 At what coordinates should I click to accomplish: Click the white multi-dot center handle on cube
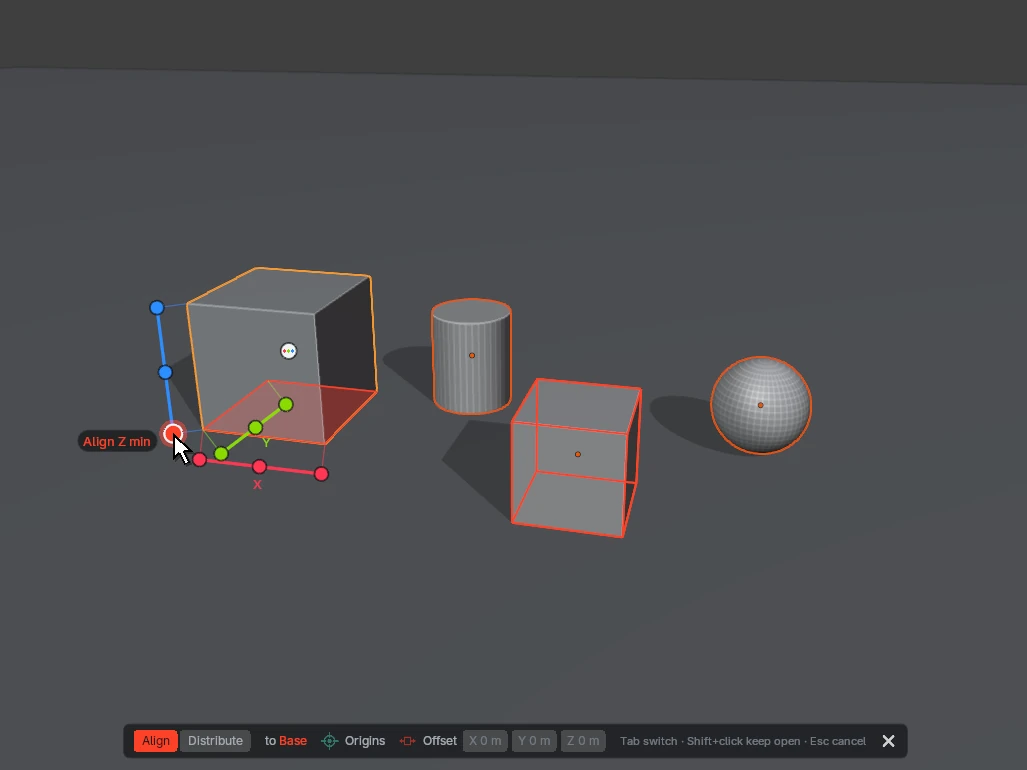click(x=288, y=351)
